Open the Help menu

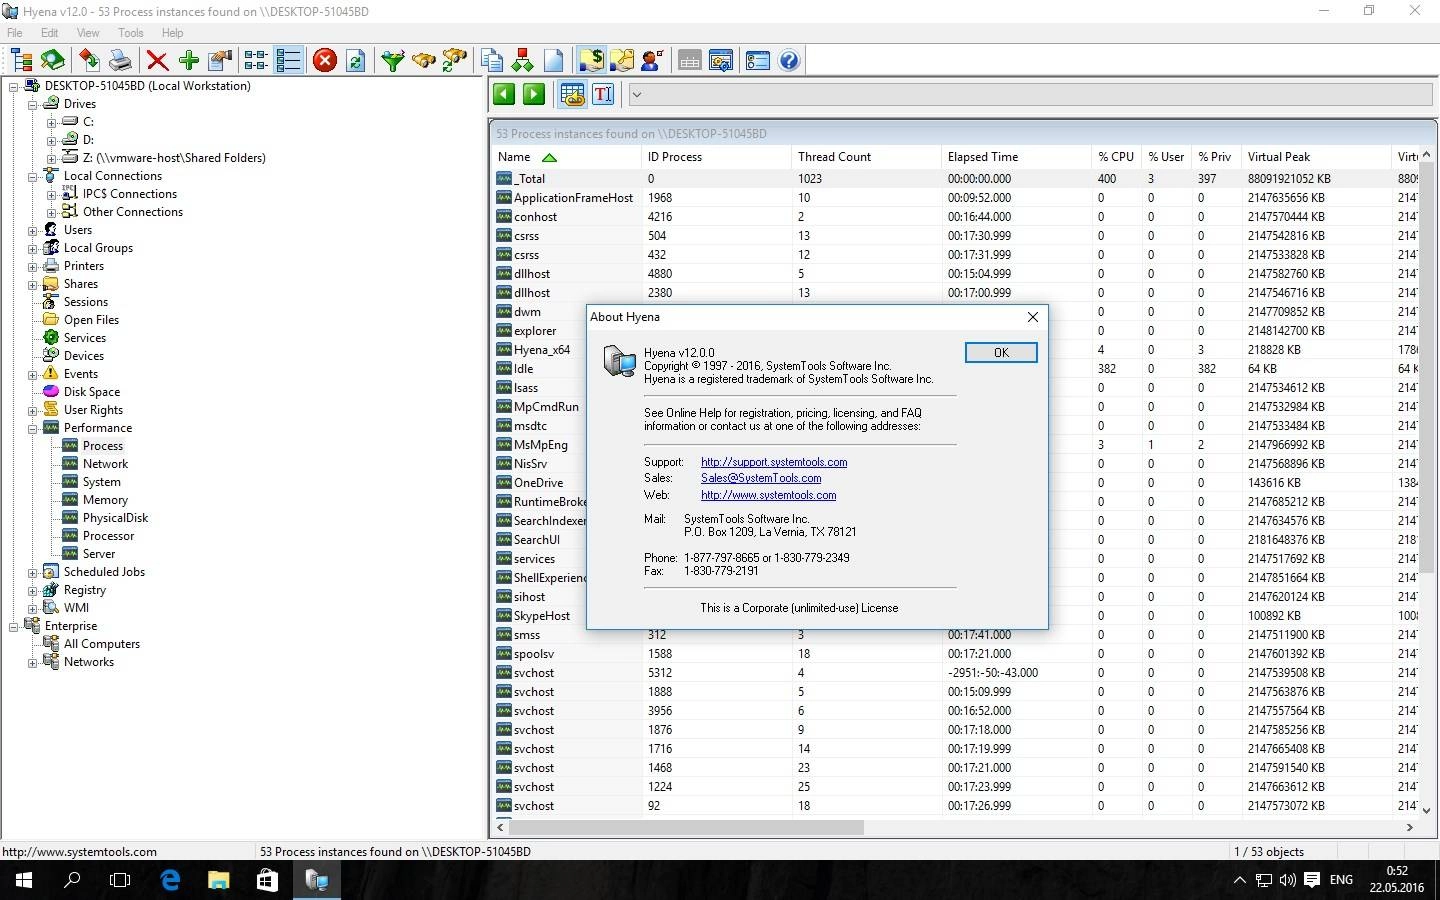[x=172, y=33]
